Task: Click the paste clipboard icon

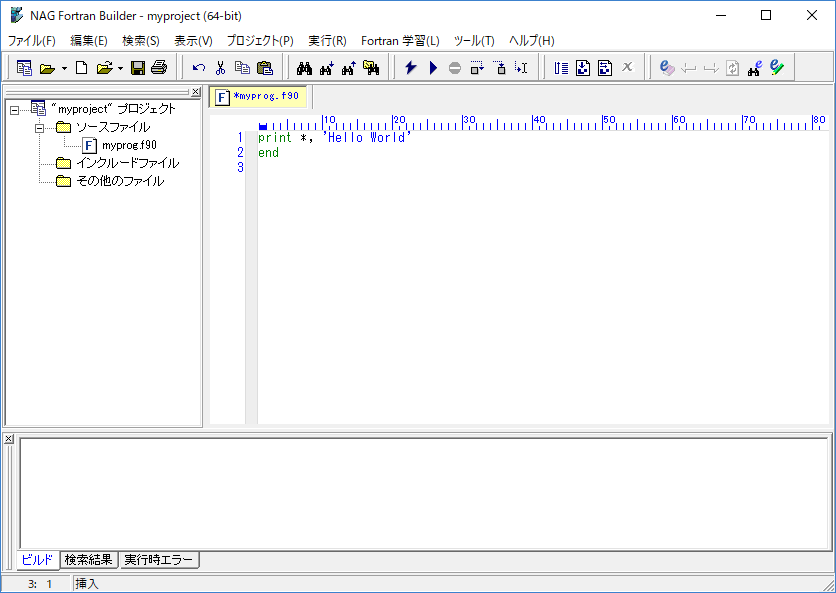Action: pos(264,68)
